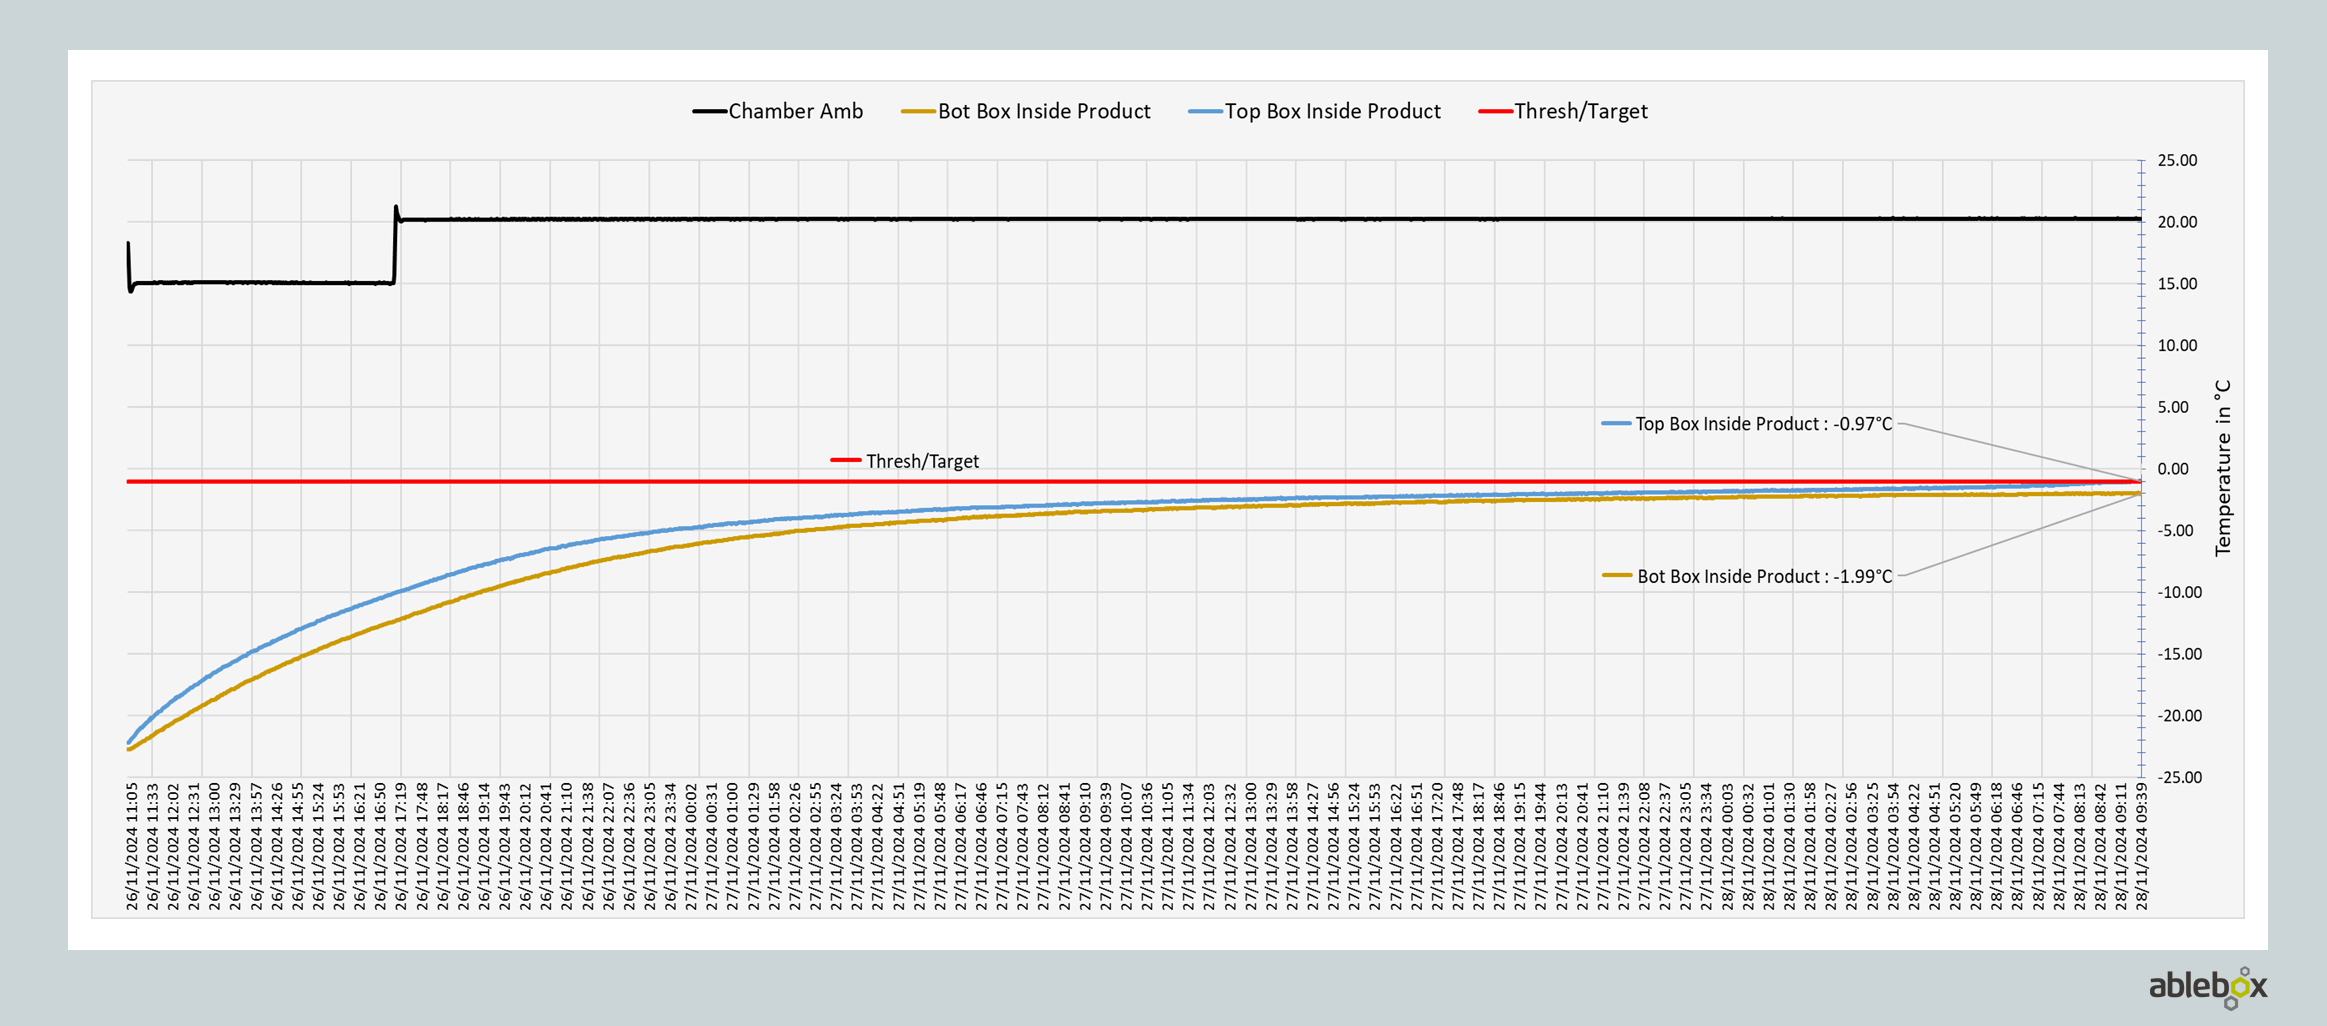Click the inline Thresh/Target label above red line
The width and height of the screenshot is (2327, 1026).
921,461
